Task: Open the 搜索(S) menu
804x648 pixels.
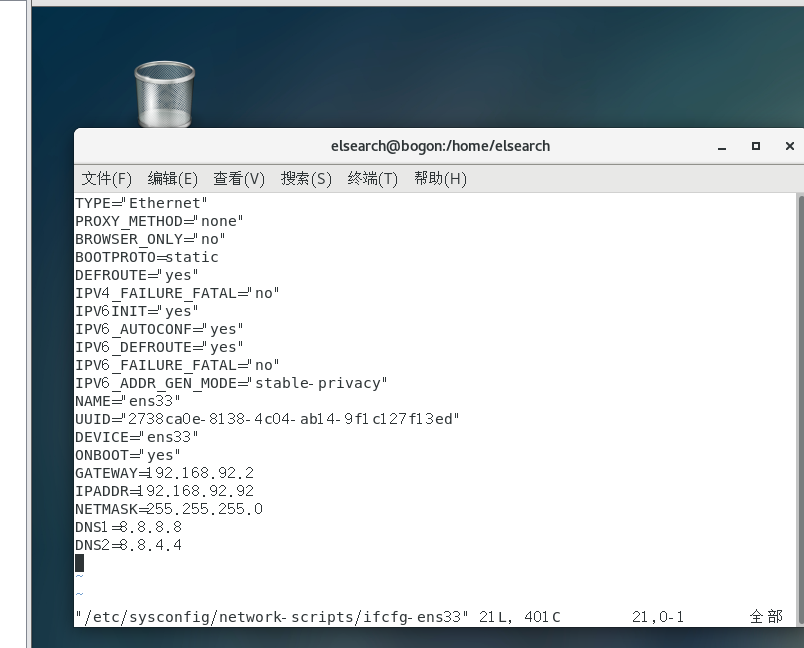Action: click(306, 178)
